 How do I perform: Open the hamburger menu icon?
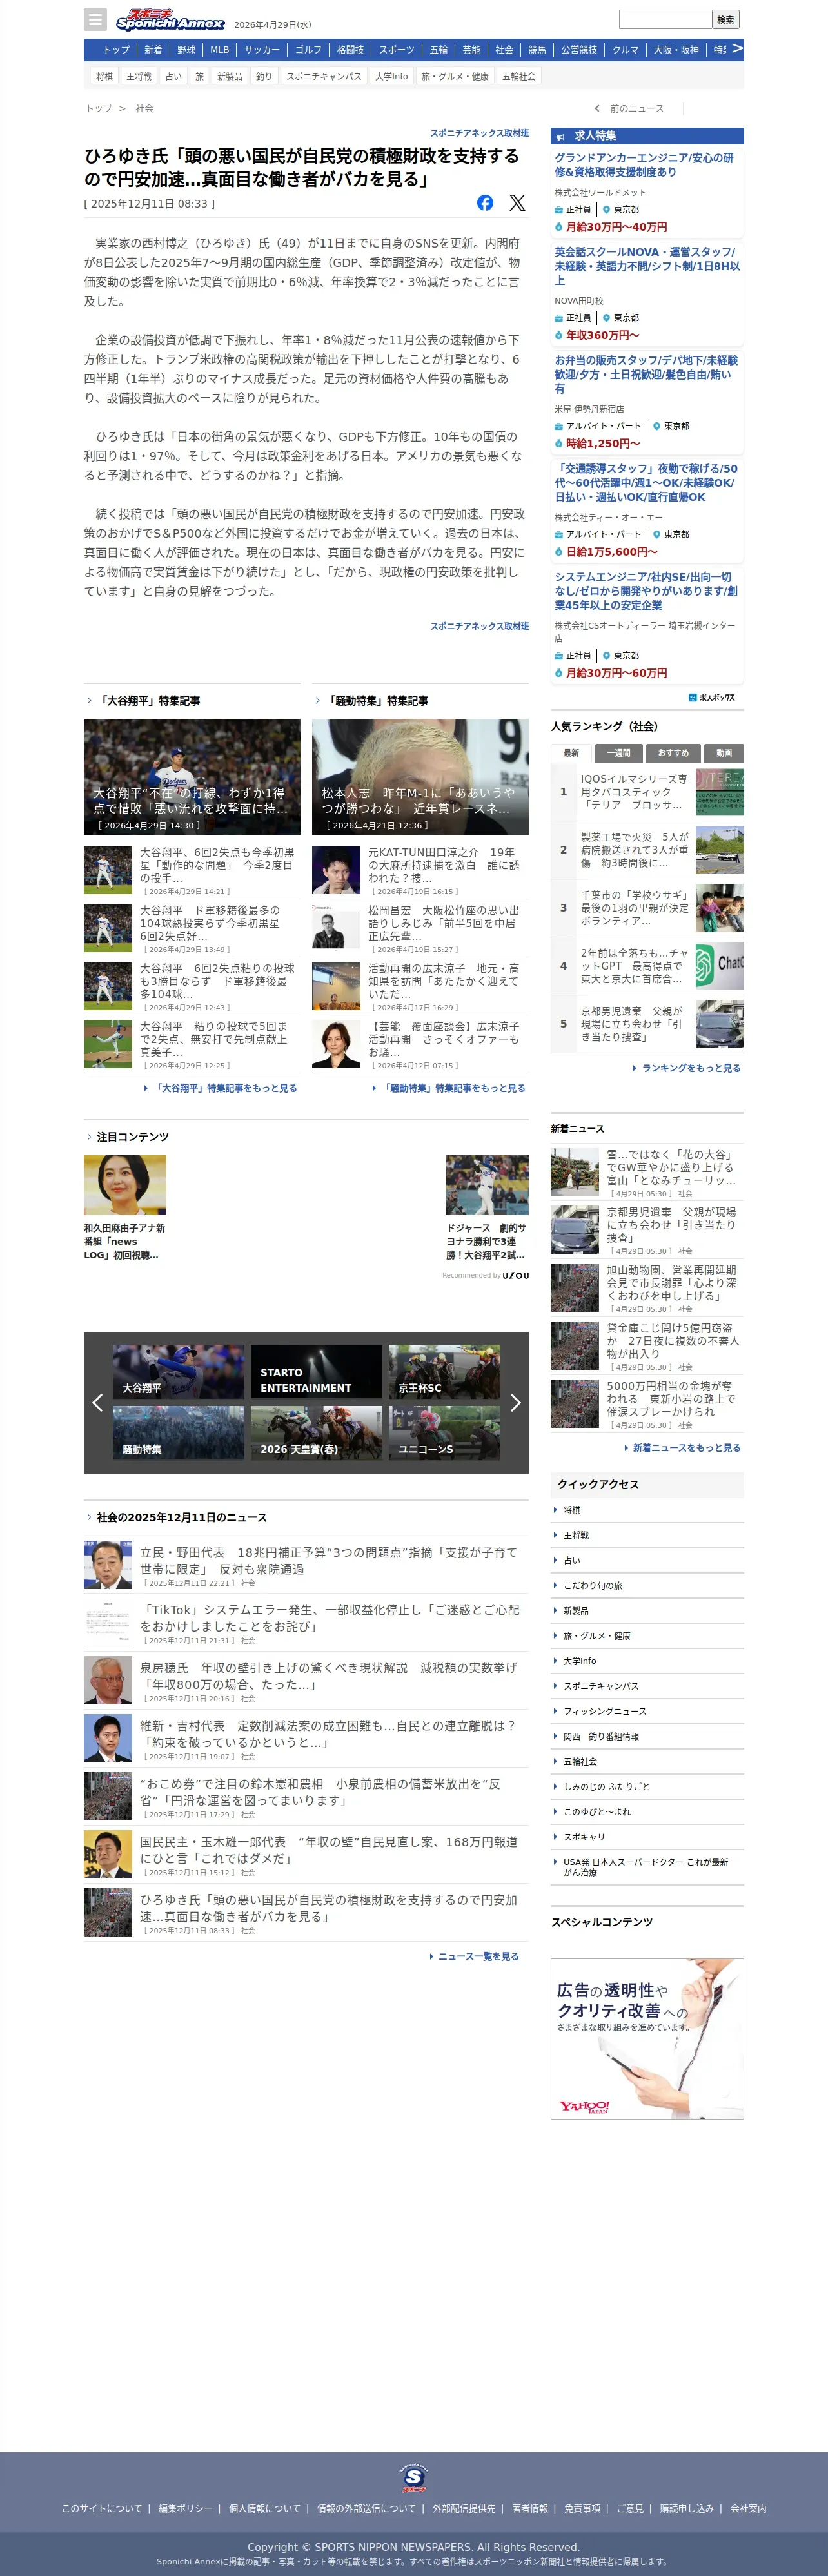click(x=95, y=19)
